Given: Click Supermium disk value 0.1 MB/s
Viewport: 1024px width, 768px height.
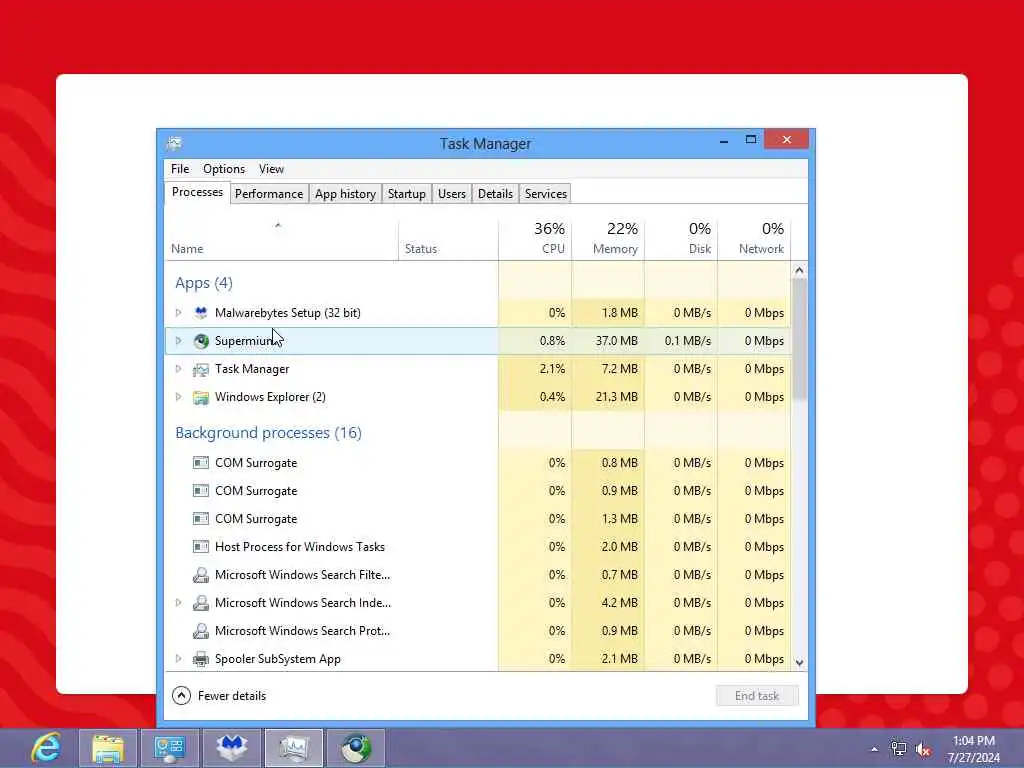Looking at the screenshot, I should [x=688, y=341].
